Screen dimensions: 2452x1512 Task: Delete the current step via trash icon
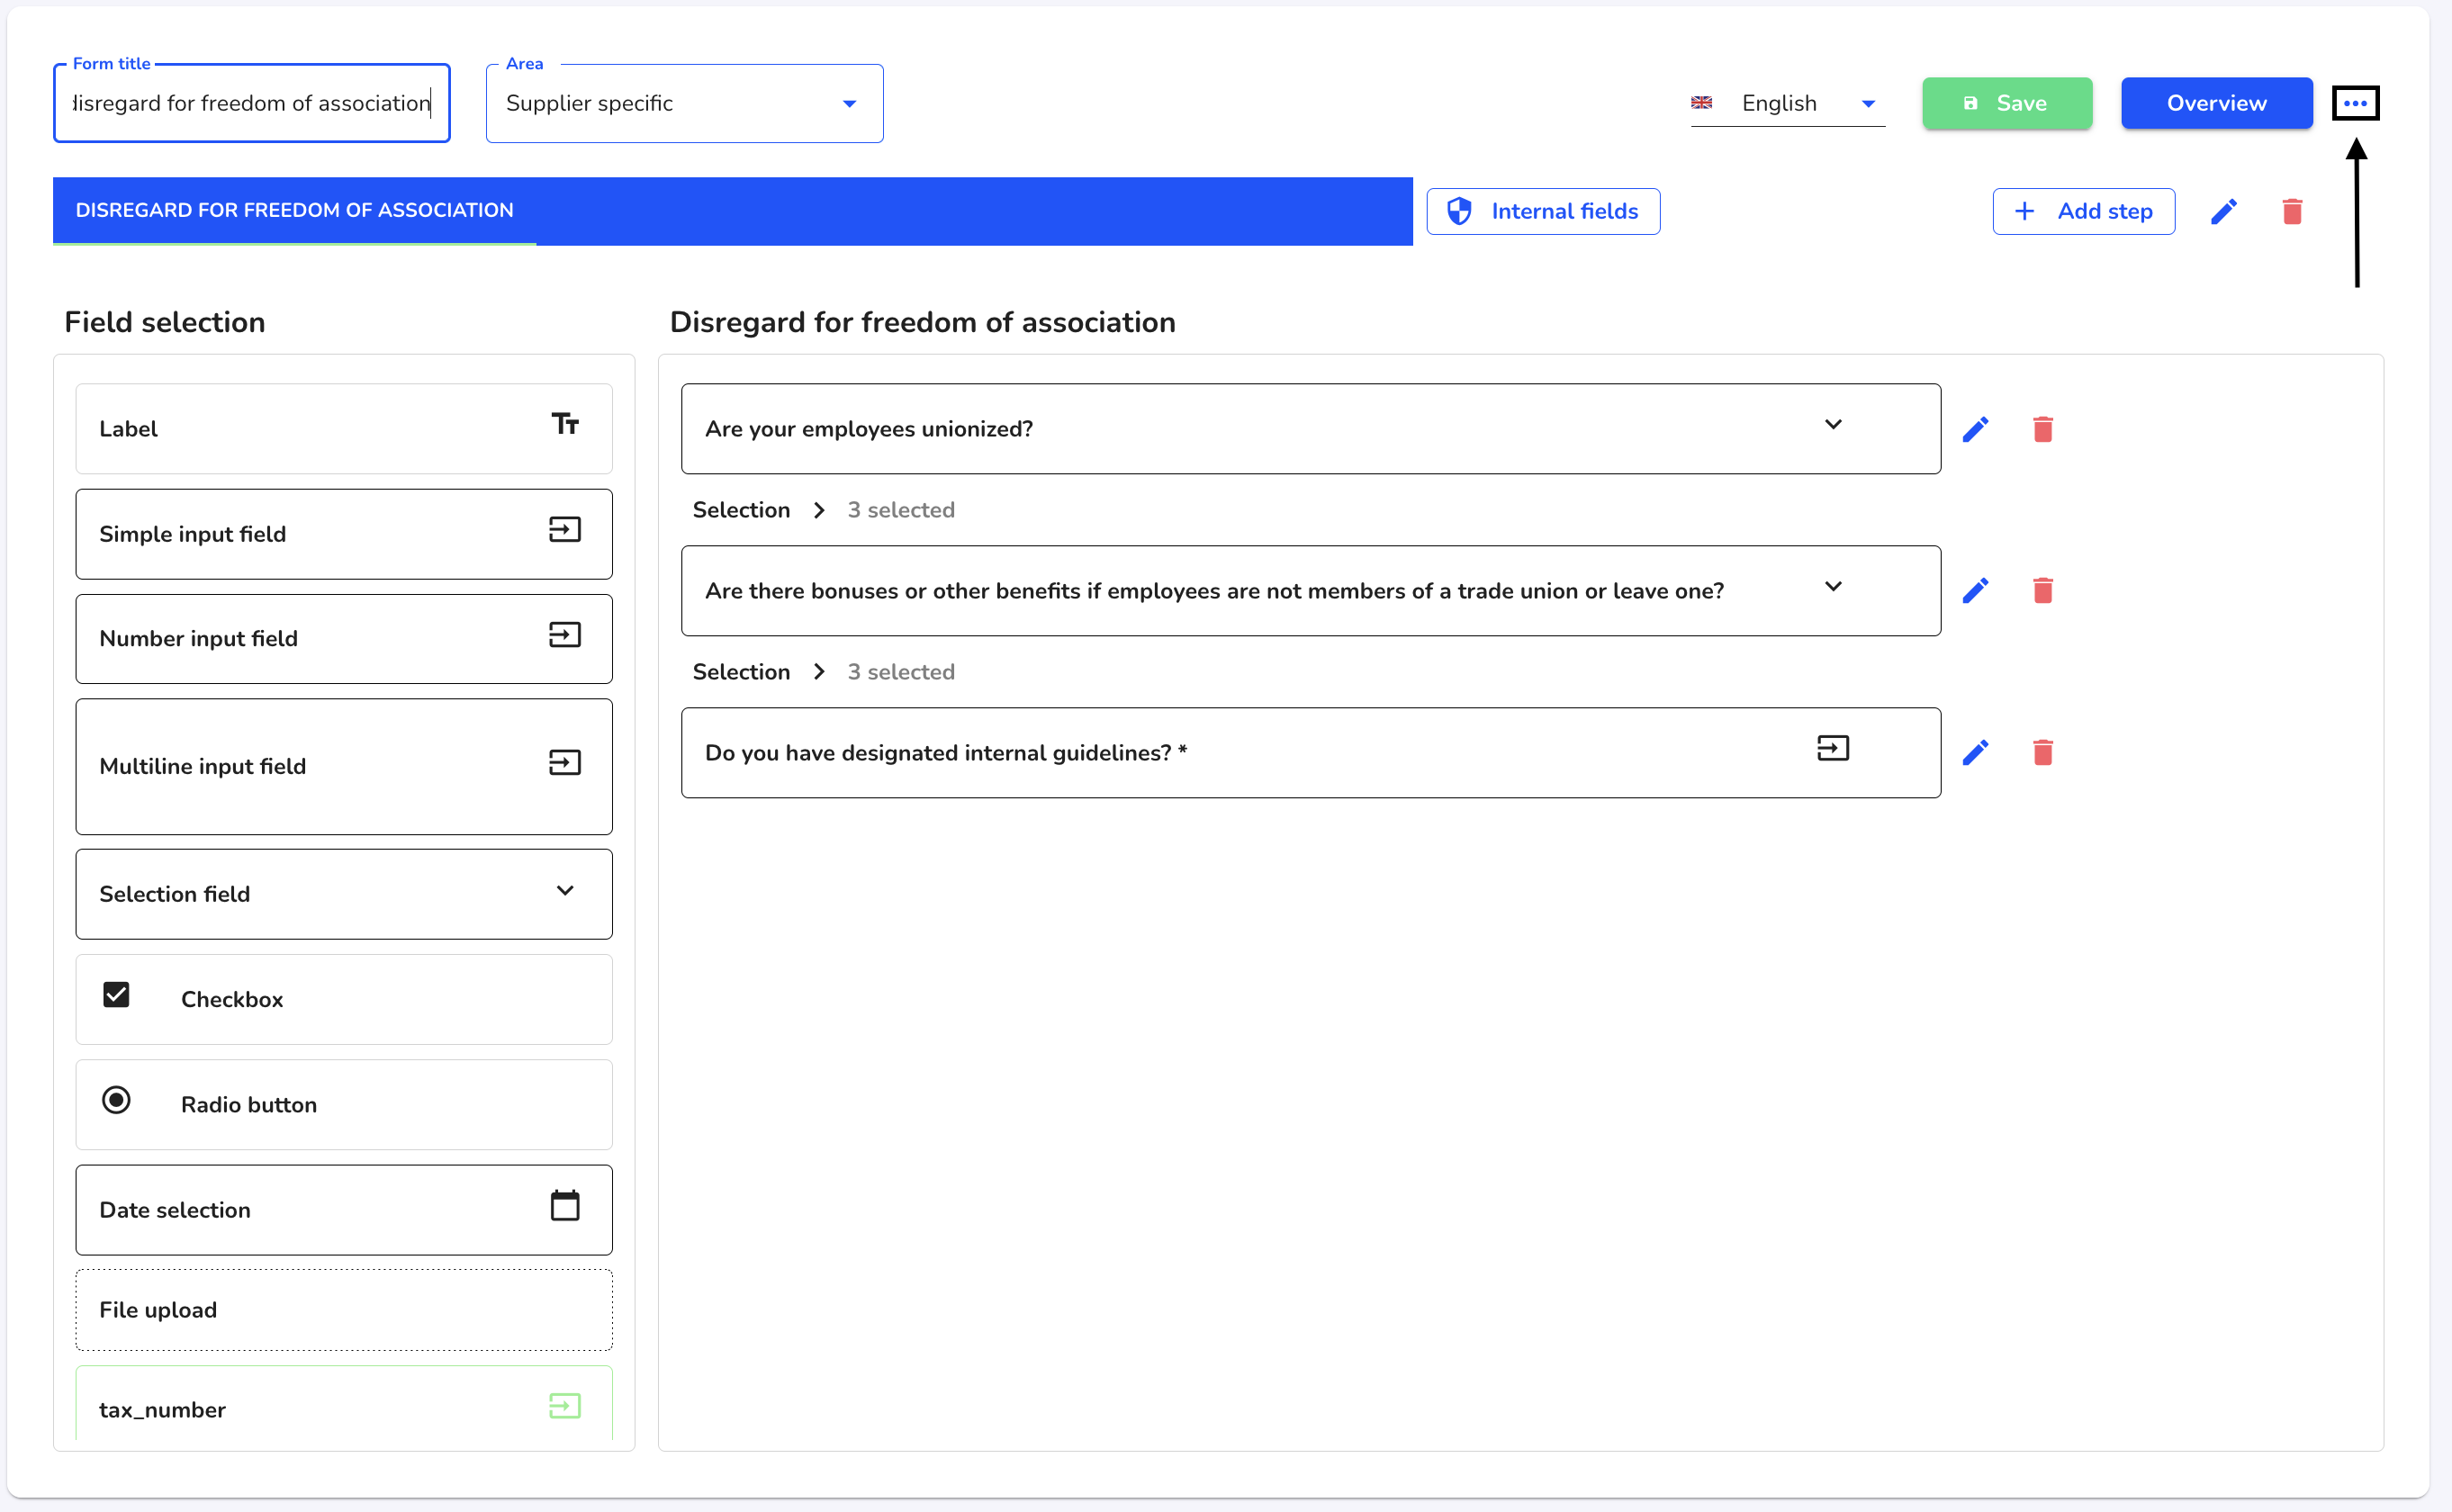pos(2292,211)
